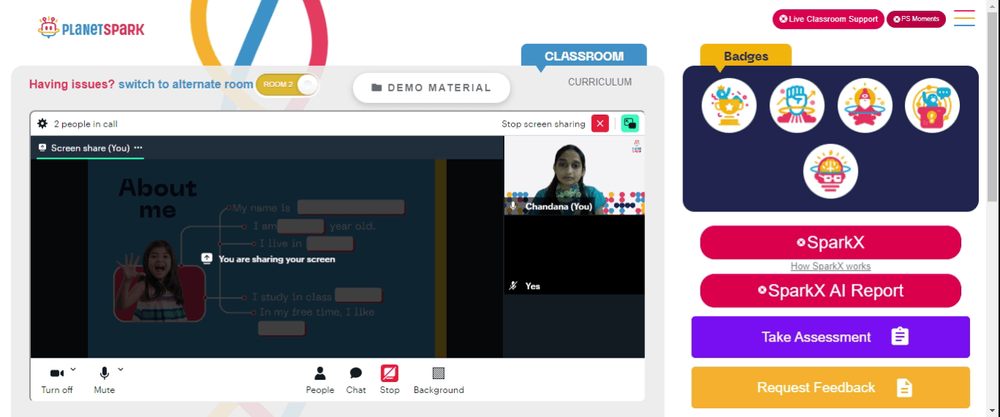Open the DEMO MATERIAL folder button

pyautogui.click(x=431, y=88)
